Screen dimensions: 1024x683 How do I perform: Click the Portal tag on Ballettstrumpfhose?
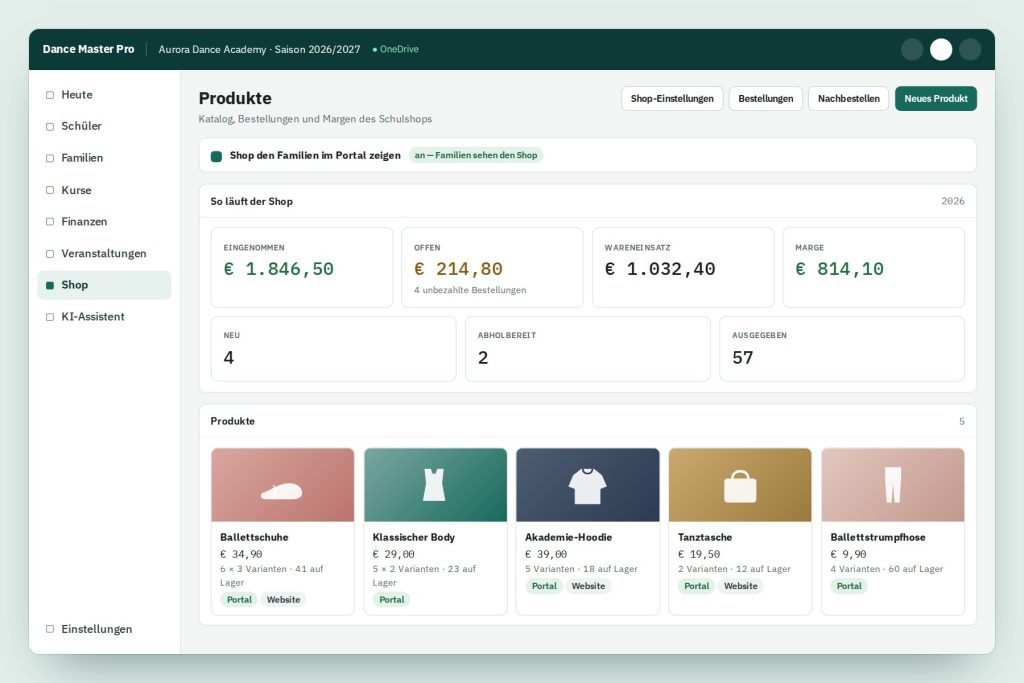(x=849, y=586)
